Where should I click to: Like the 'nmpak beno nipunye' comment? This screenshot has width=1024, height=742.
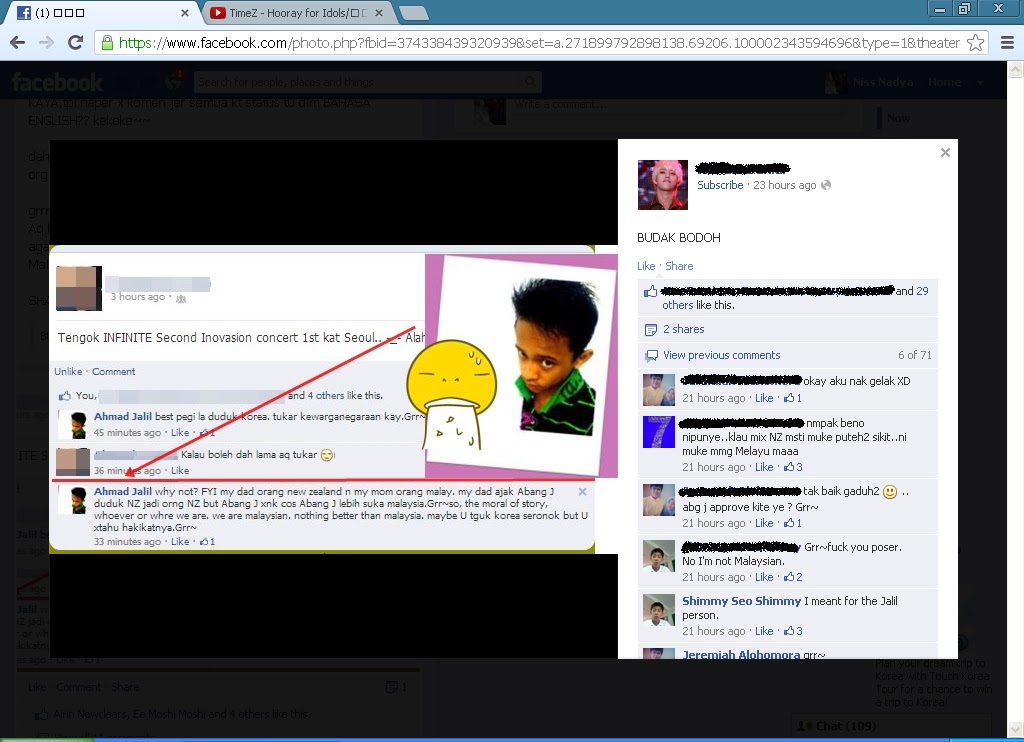[x=764, y=467]
